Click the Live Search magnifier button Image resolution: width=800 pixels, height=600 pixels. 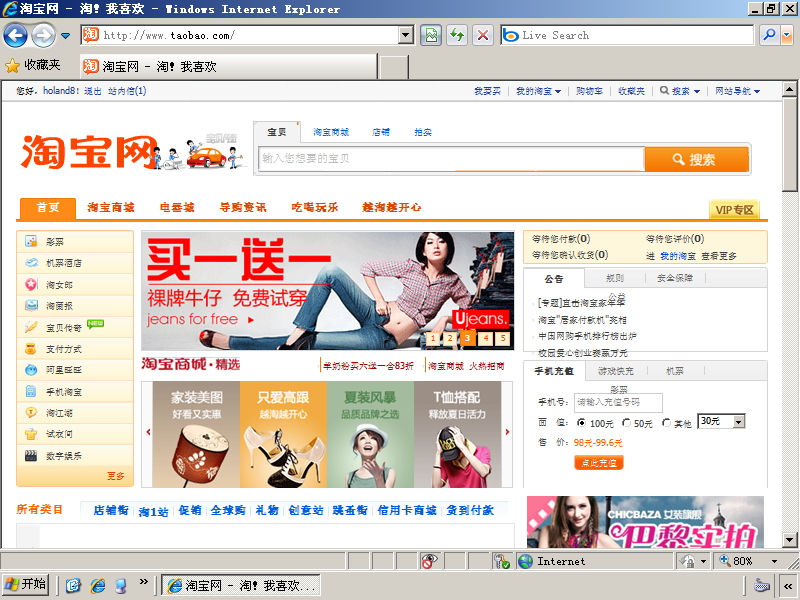[769, 35]
